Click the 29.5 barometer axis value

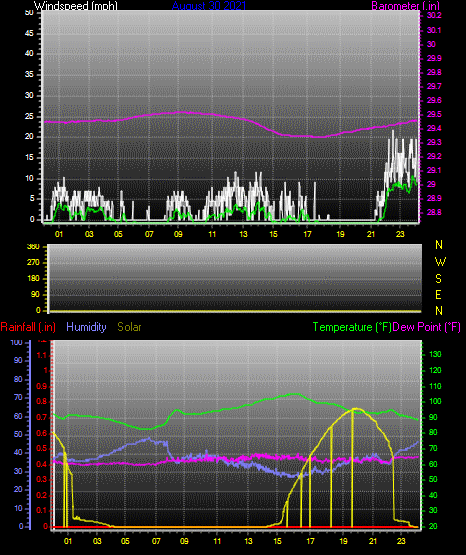(434, 114)
